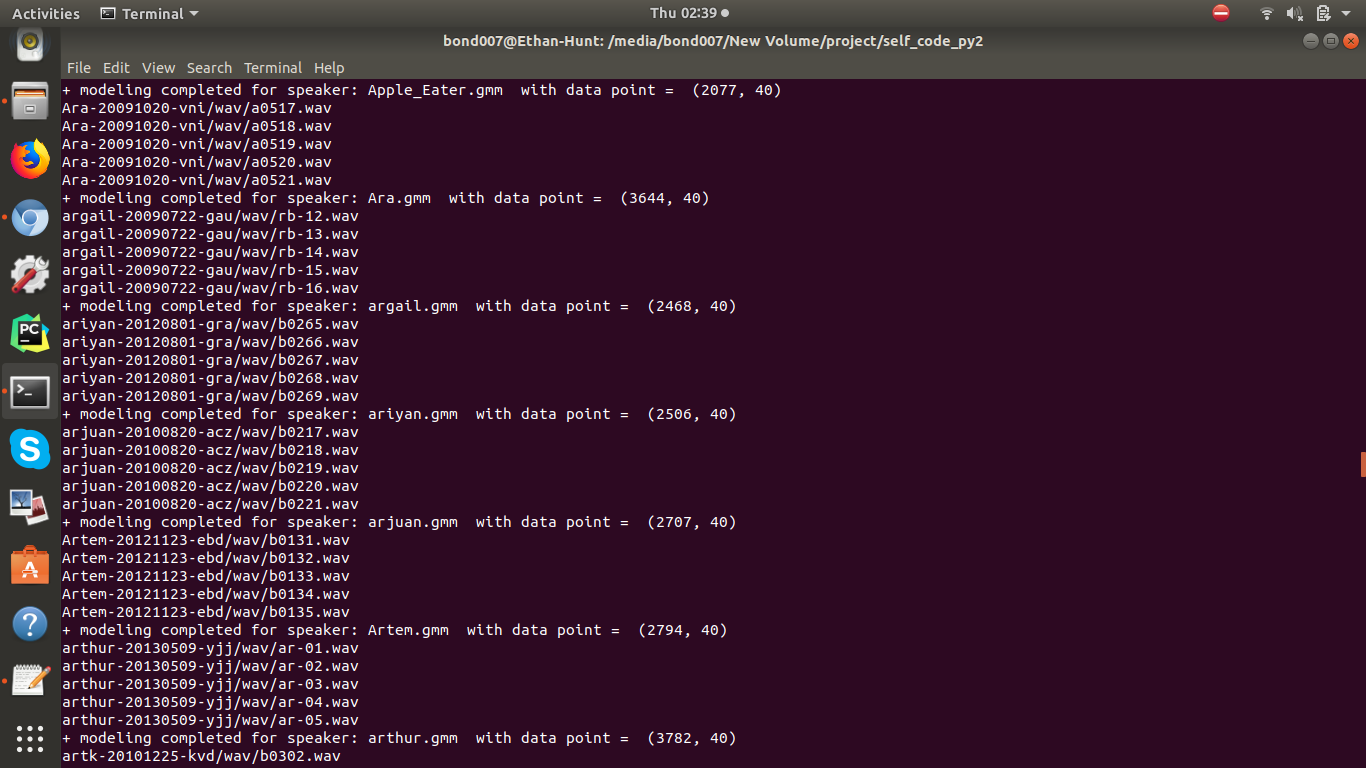Screen dimensions: 1366x768
Task: Open the Terminal menu in menu bar
Action: [x=273, y=68]
